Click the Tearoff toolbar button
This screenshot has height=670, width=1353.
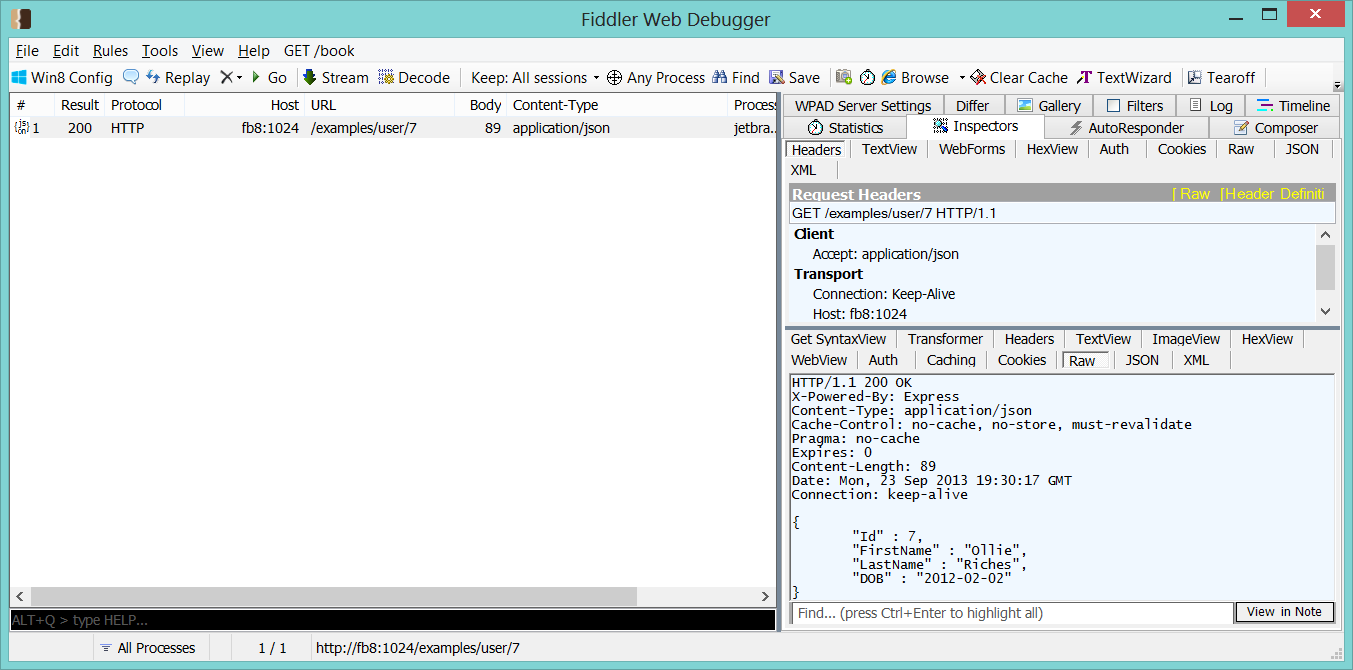click(1221, 77)
